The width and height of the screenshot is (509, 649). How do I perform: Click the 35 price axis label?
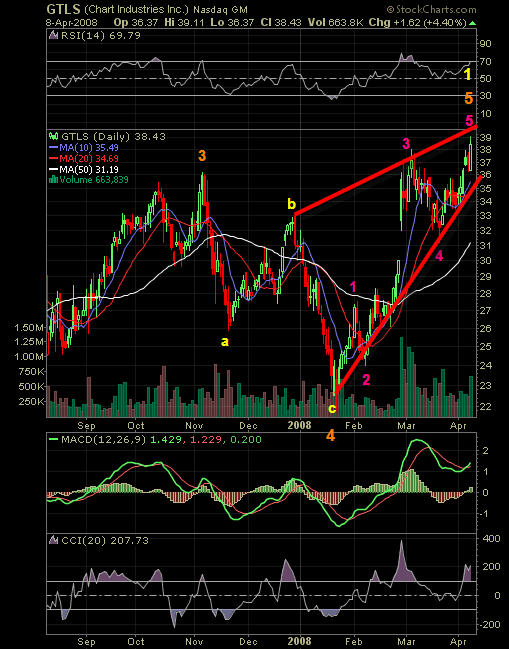tap(486, 189)
